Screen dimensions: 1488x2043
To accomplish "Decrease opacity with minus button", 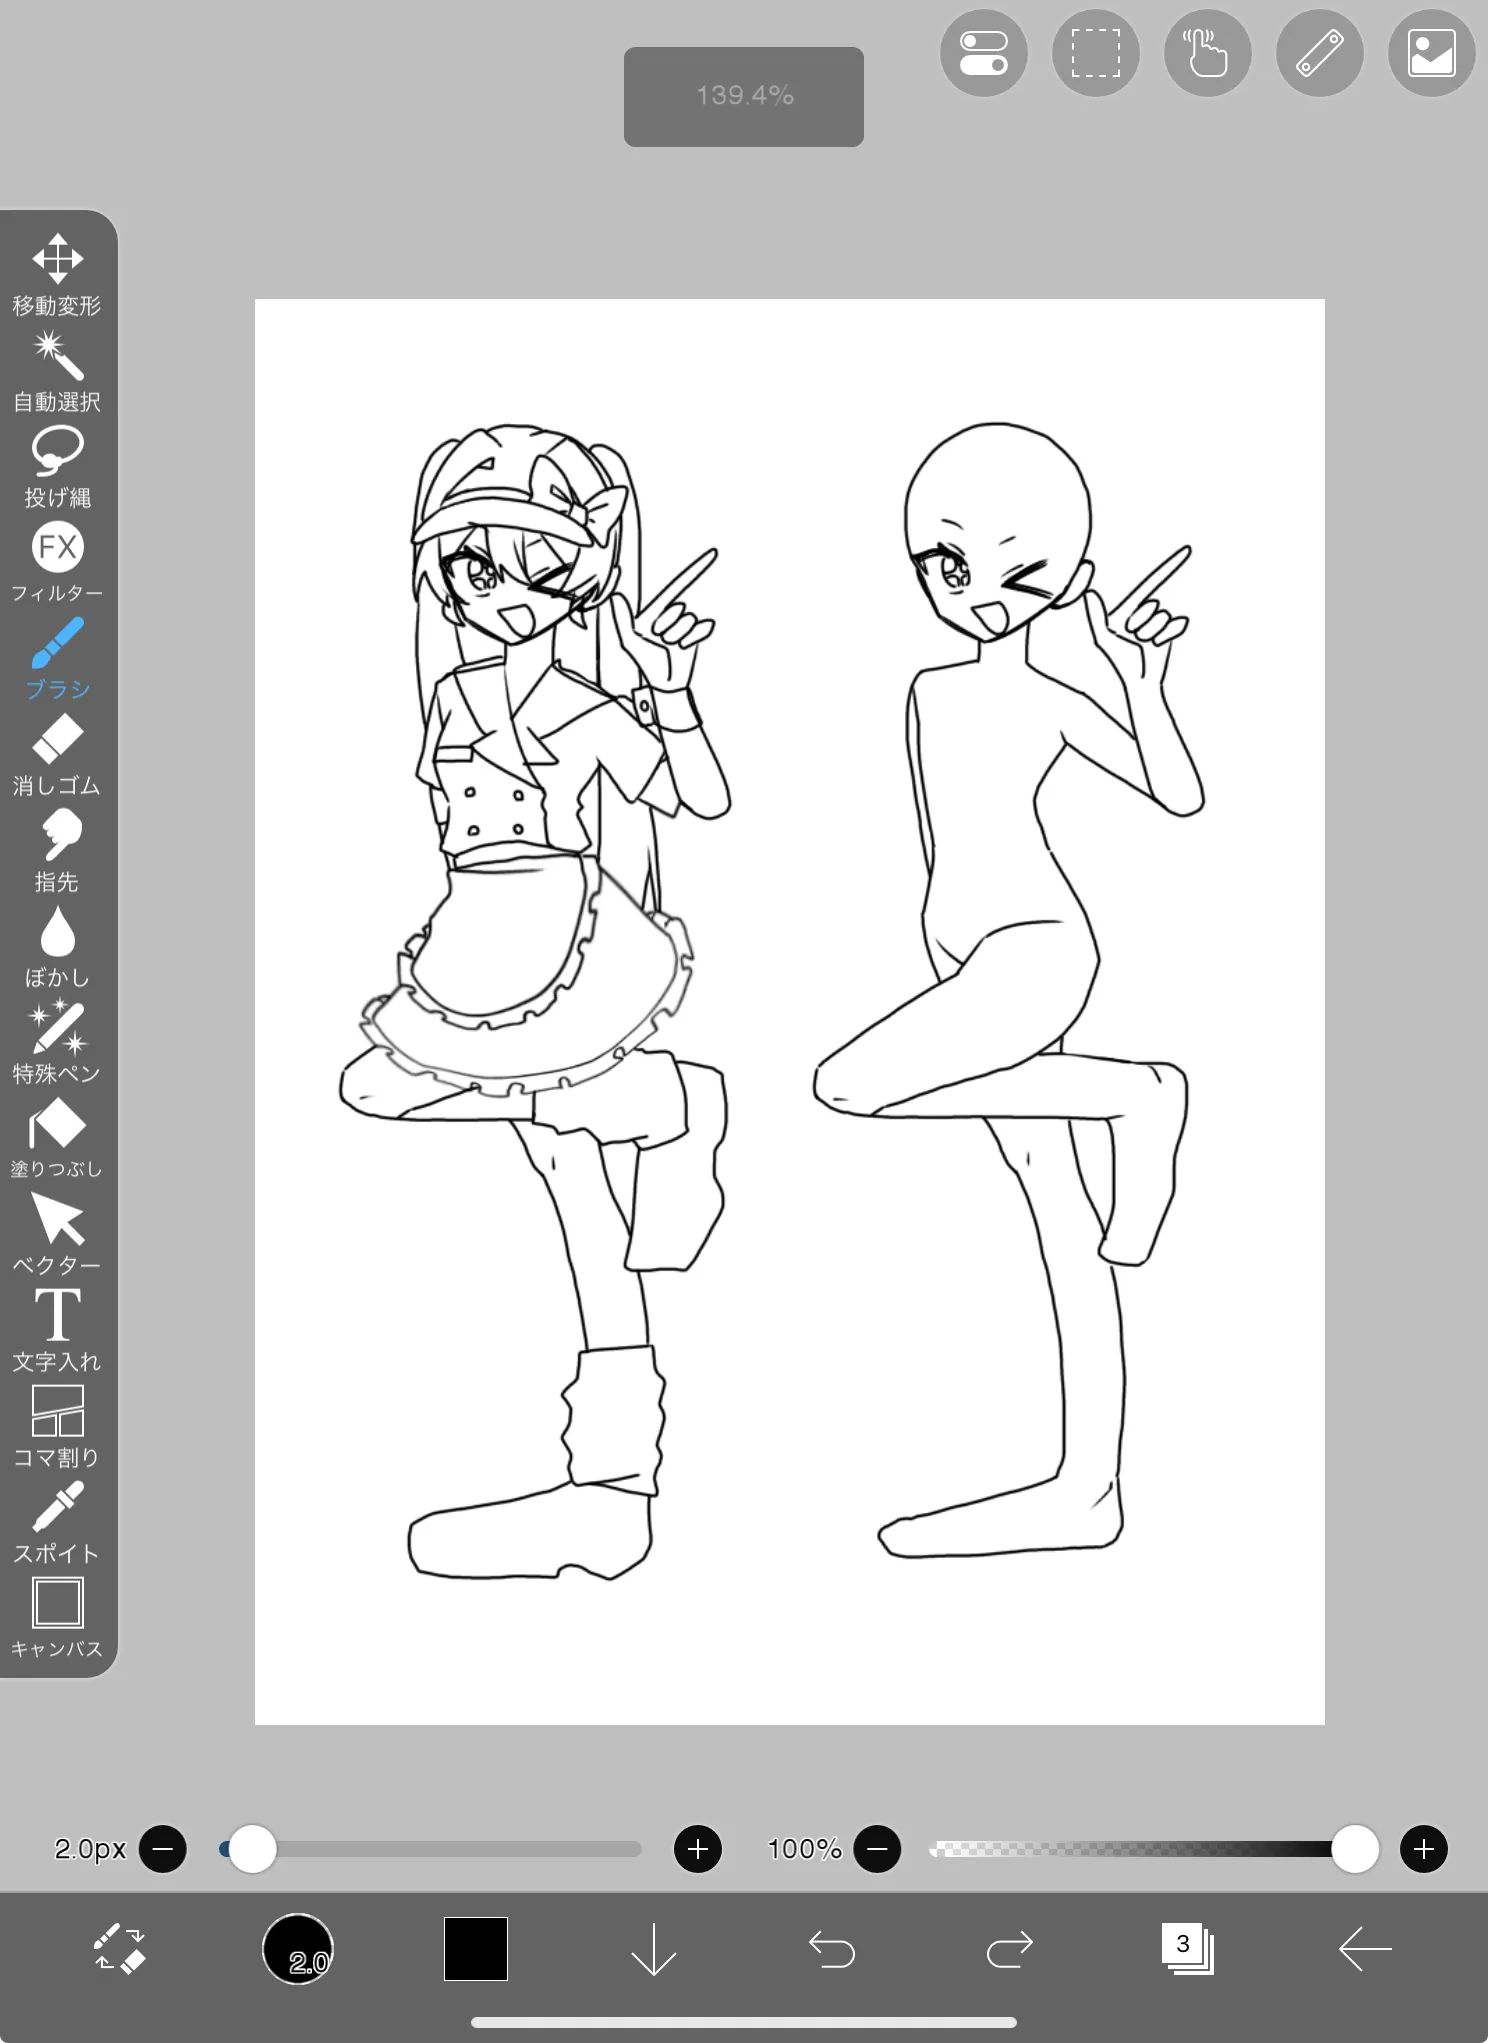I will click(877, 1849).
